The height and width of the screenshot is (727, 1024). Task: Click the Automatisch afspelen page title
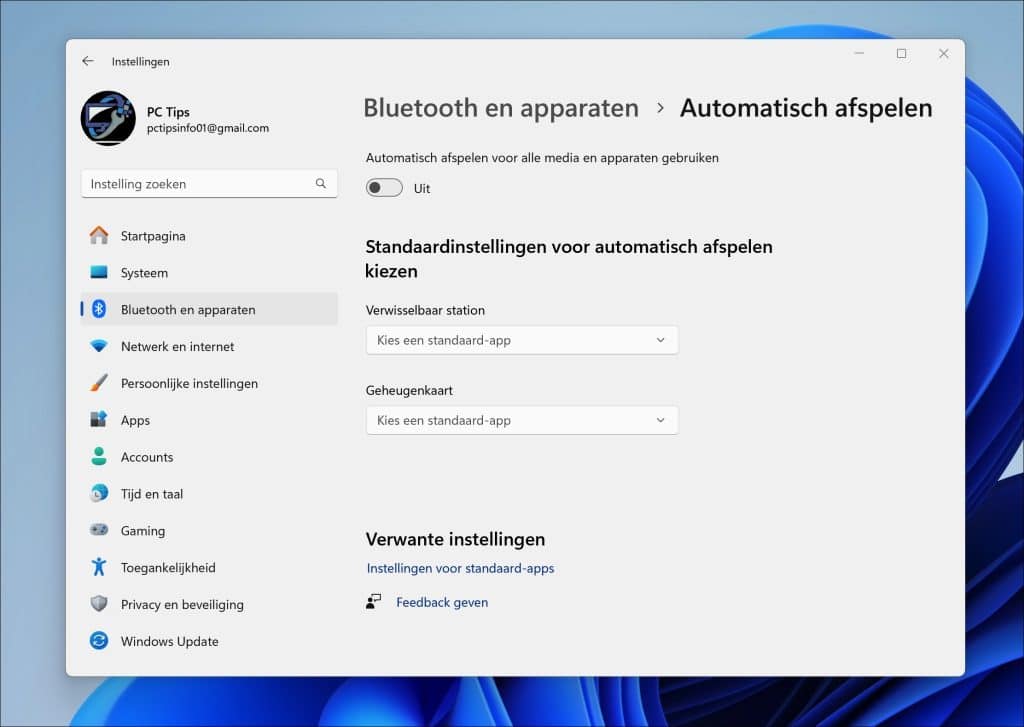[x=806, y=108]
